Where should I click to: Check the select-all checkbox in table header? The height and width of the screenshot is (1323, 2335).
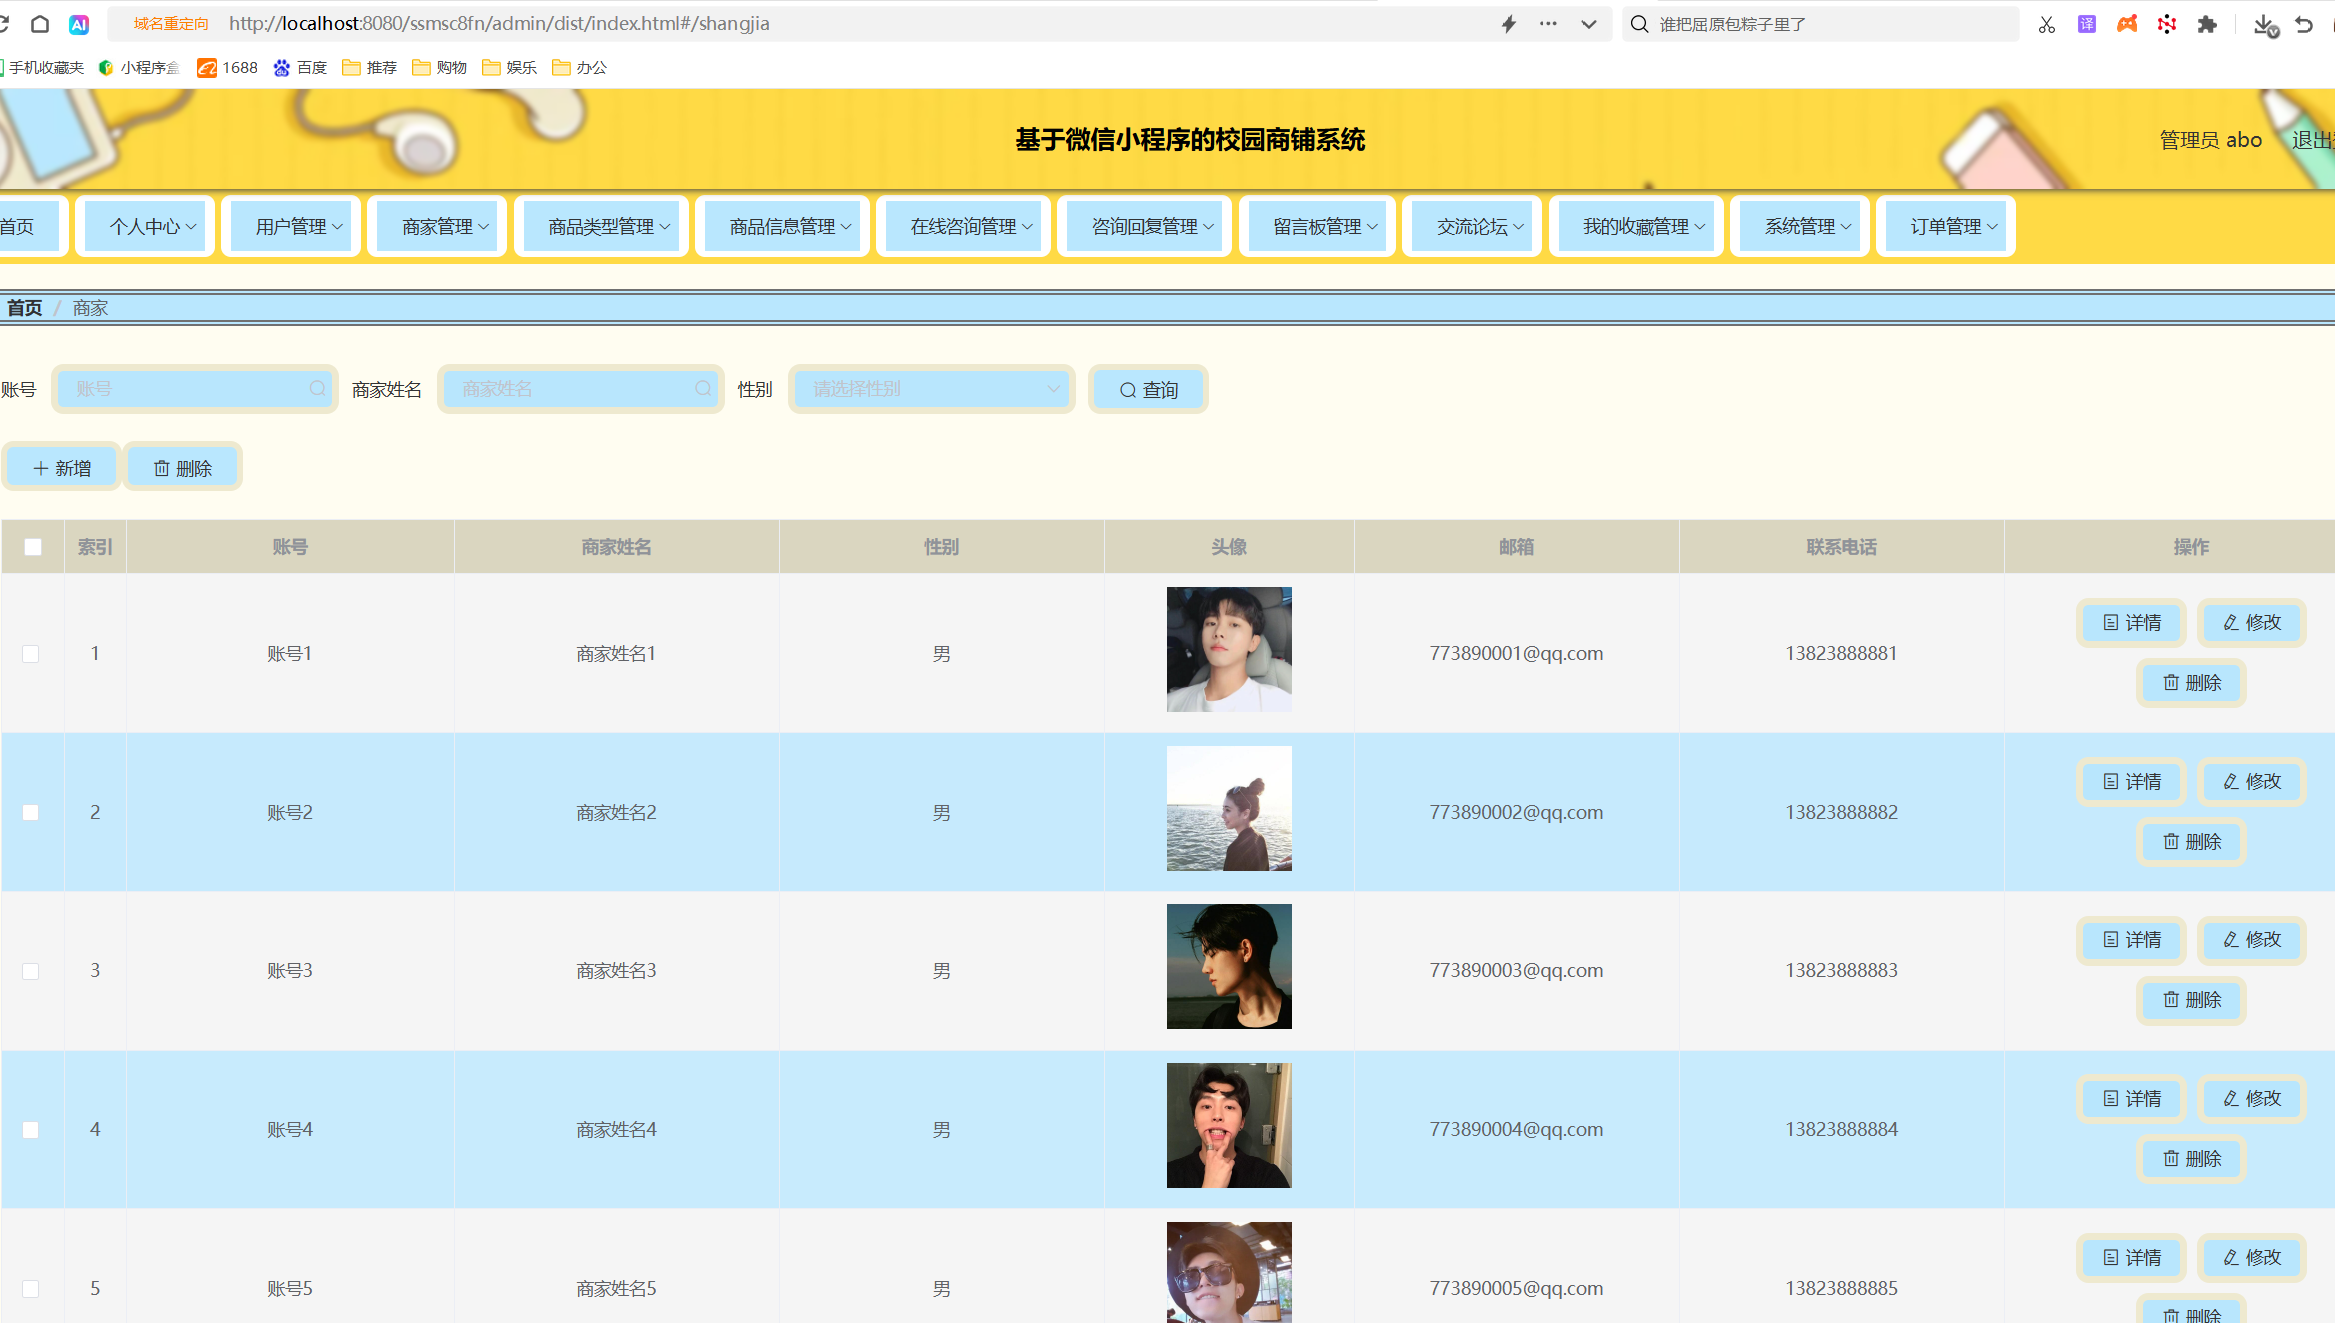[33, 547]
